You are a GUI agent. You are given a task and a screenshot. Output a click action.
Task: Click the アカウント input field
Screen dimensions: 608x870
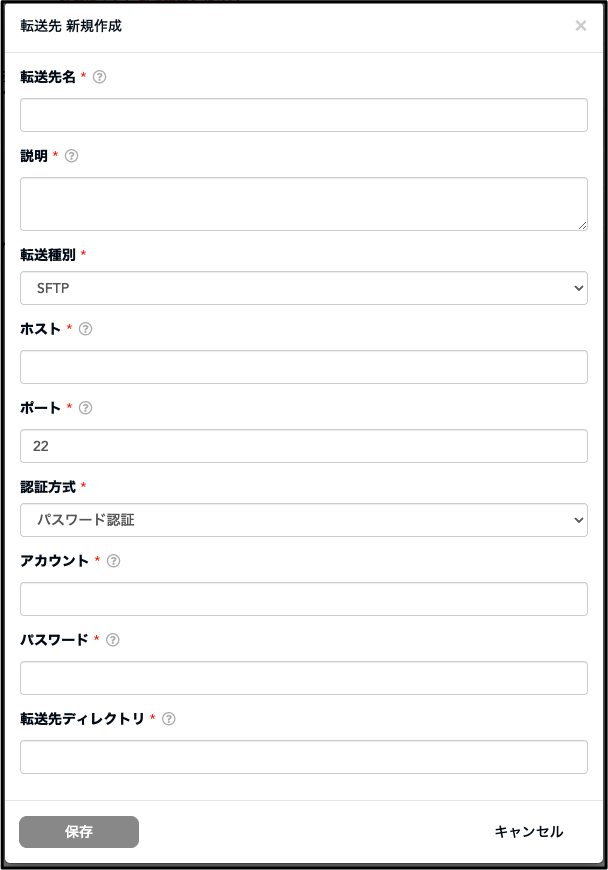304,599
